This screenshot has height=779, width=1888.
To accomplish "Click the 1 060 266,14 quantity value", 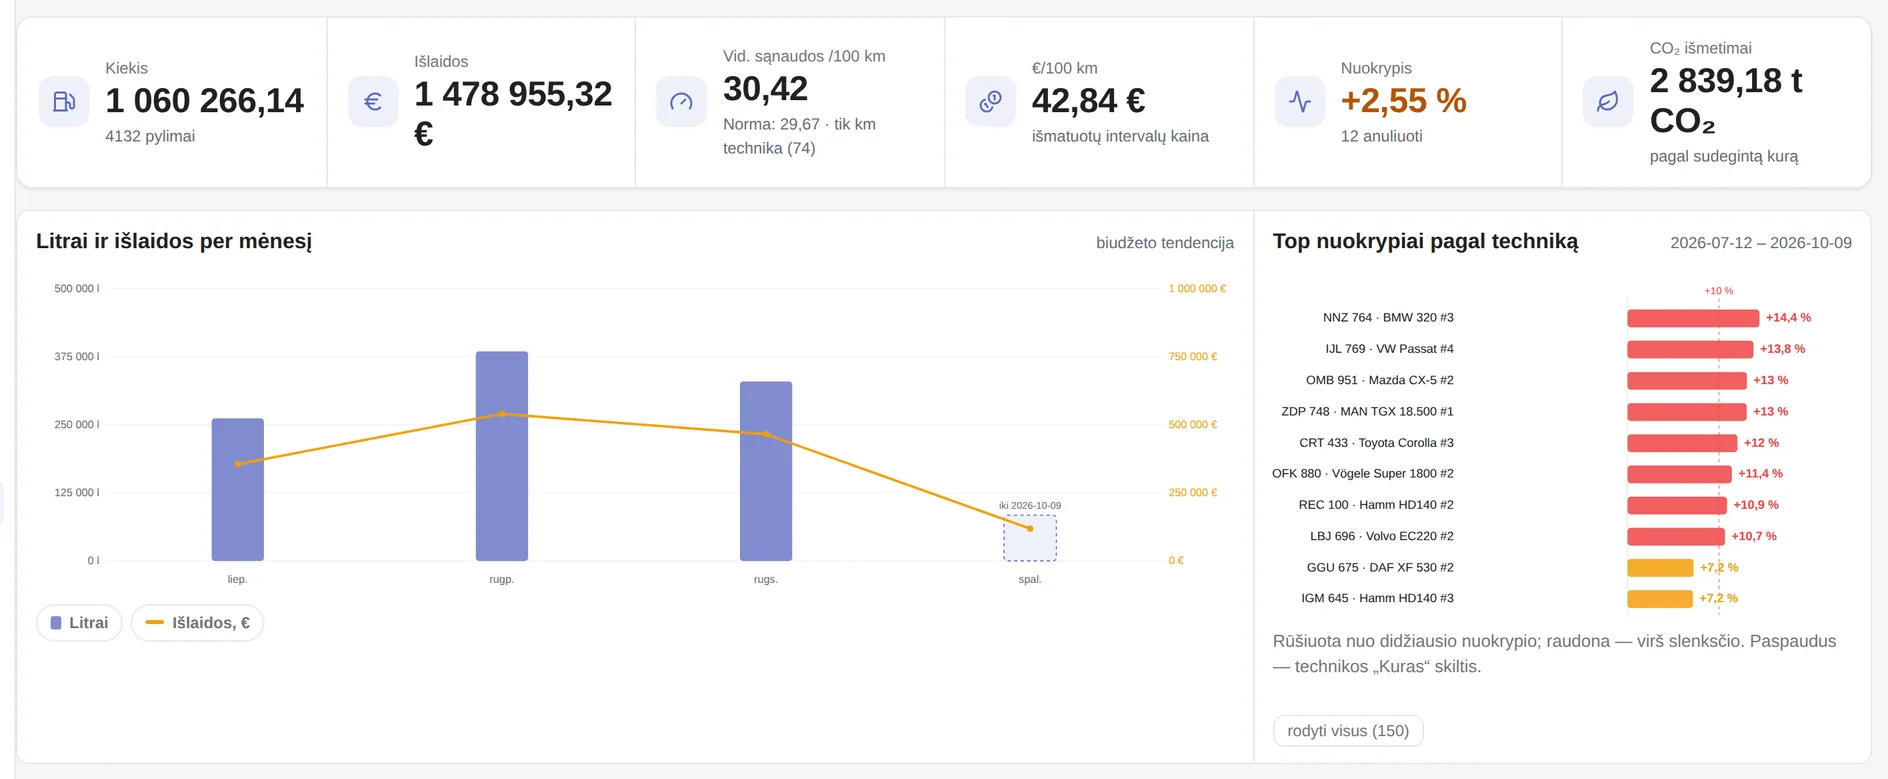I will 205,101.
